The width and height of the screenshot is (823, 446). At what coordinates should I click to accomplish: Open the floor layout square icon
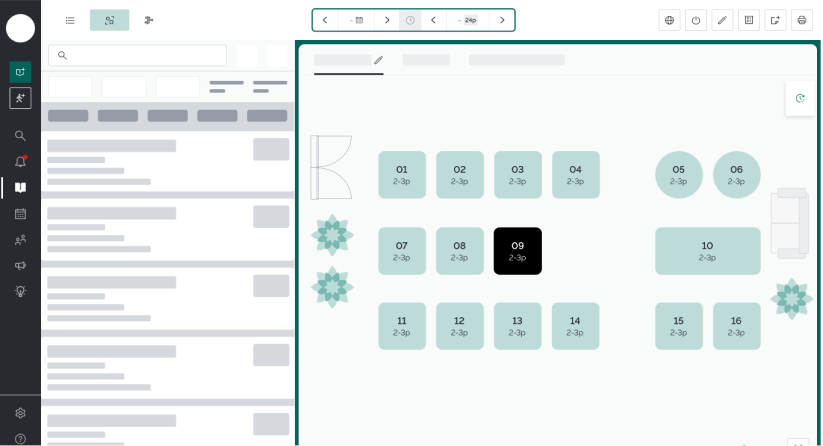point(749,20)
